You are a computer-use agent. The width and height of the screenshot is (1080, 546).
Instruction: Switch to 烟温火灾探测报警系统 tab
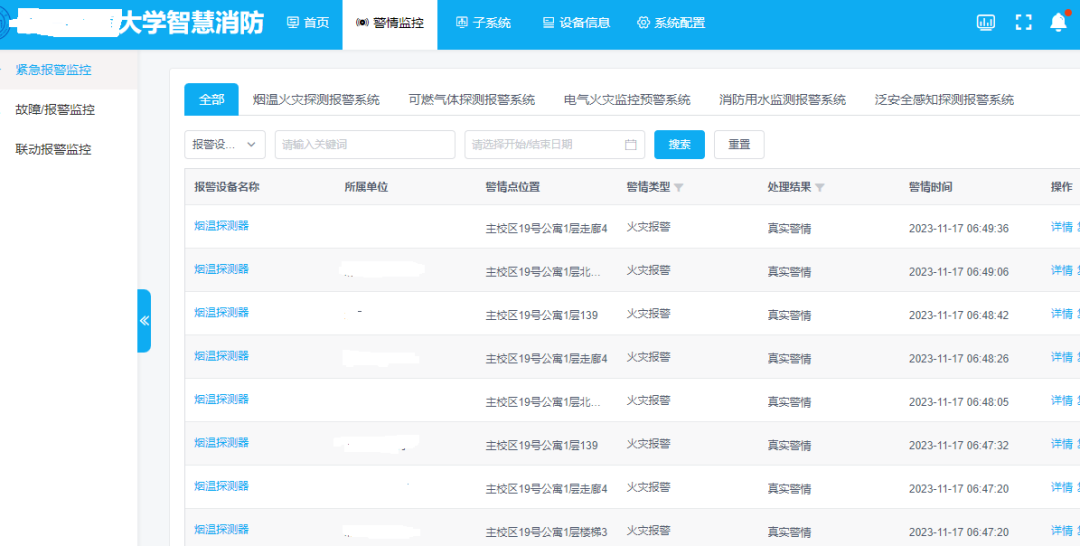click(316, 100)
